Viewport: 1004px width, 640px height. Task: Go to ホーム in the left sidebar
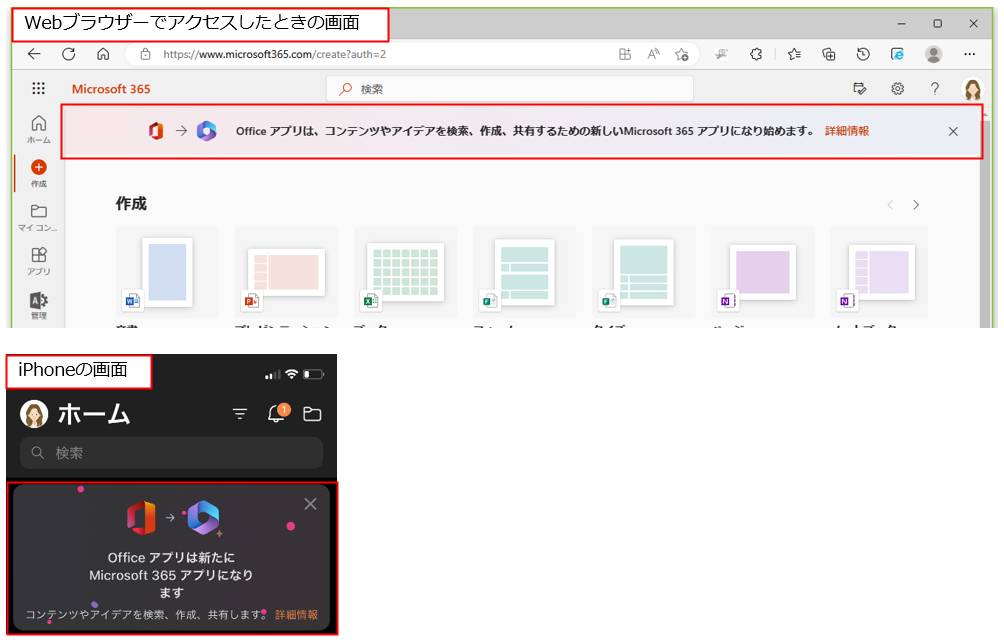[x=38, y=129]
